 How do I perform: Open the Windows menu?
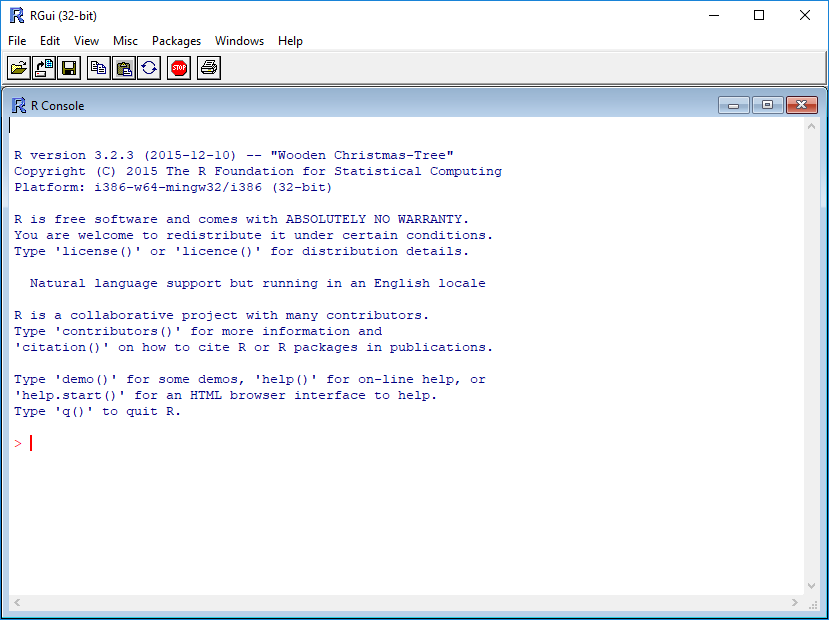[240, 41]
